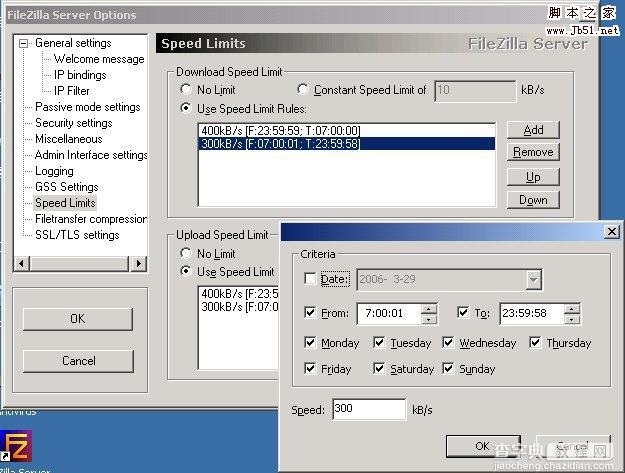Screen dimensions: 625x473
Task: Uncheck Tuesday checkbox
Action: point(379,342)
